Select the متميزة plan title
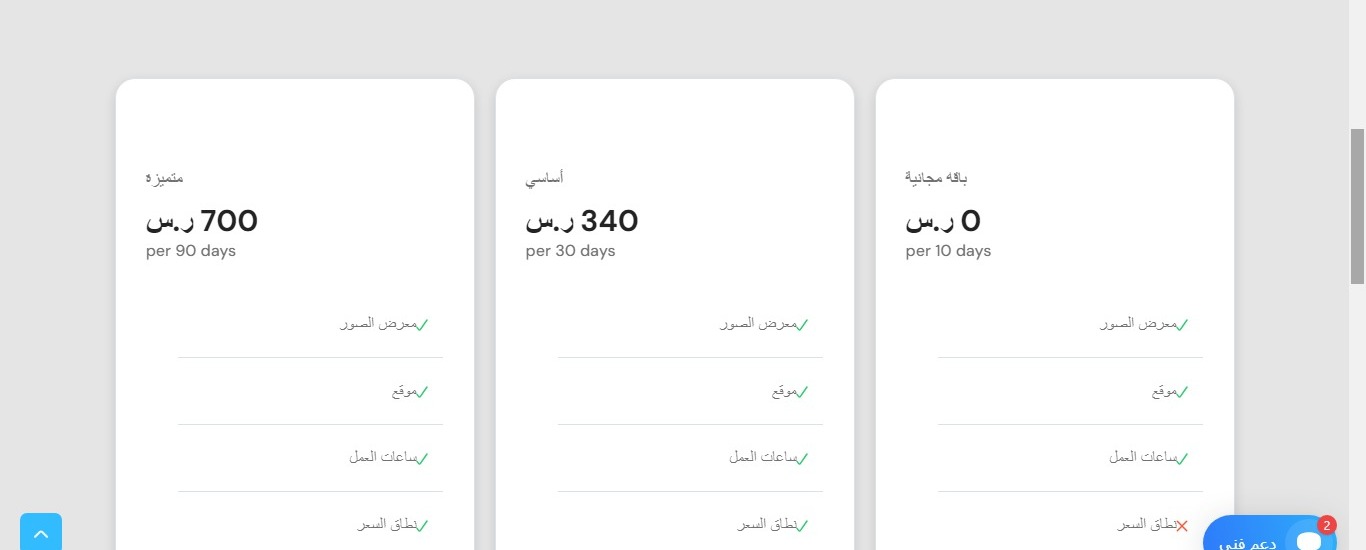 point(164,178)
